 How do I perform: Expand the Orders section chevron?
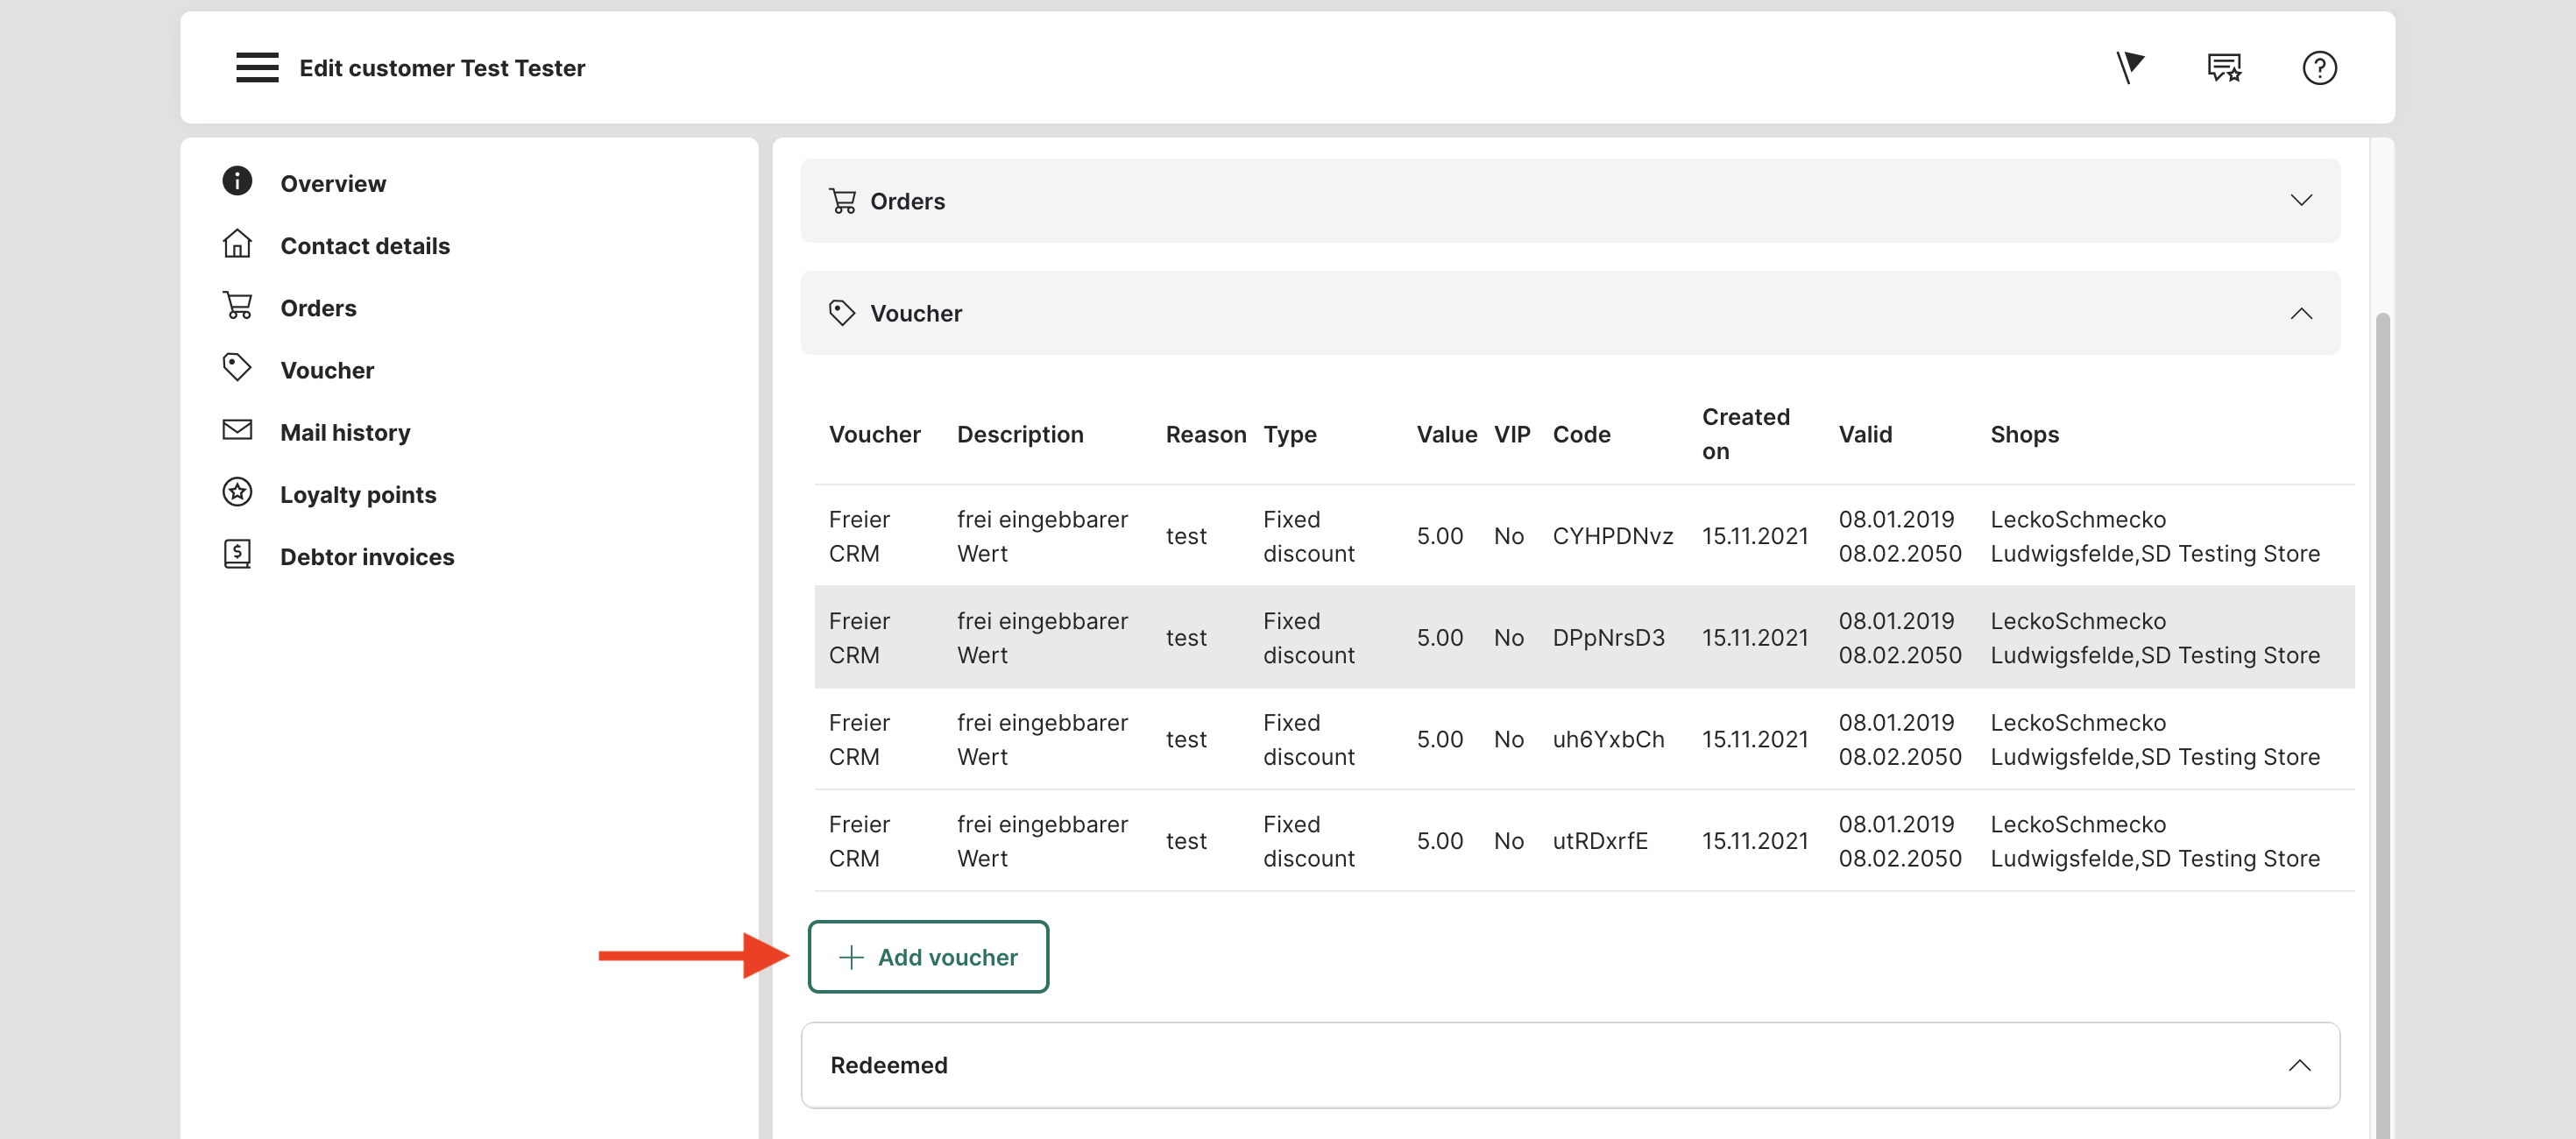tap(2300, 201)
